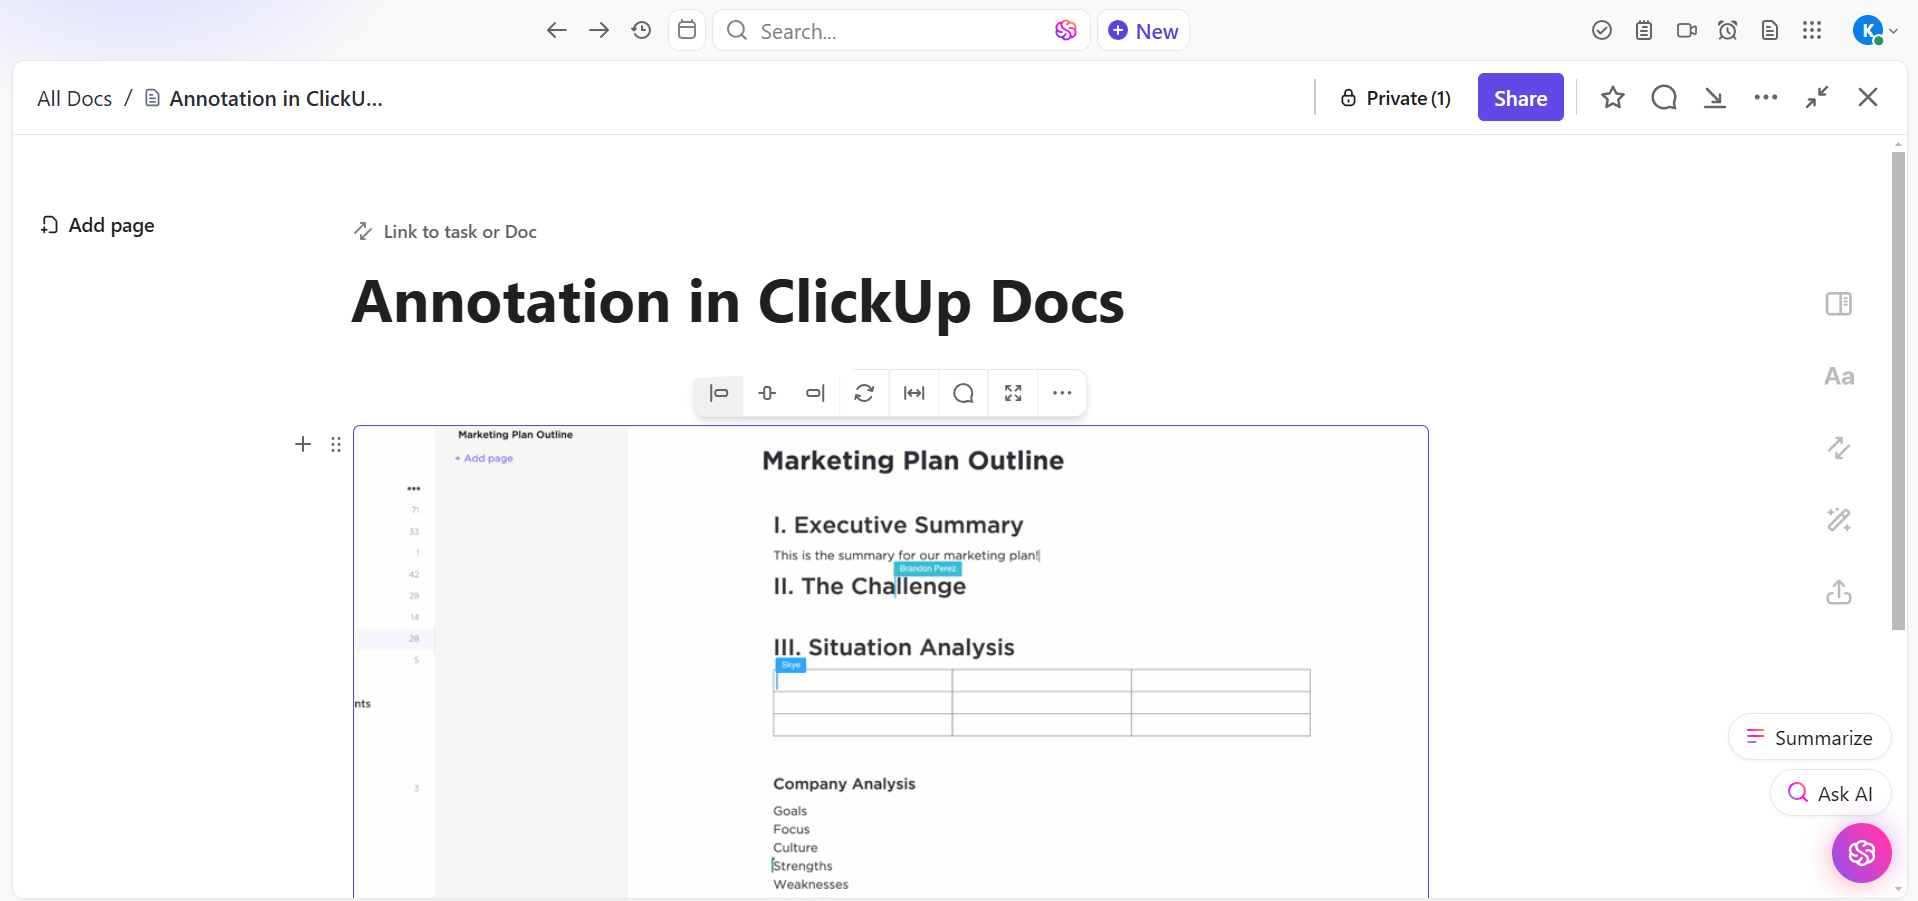Go to All Docs breadcrumb
Image resolution: width=1918 pixels, height=901 pixels.
click(x=75, y=99)
